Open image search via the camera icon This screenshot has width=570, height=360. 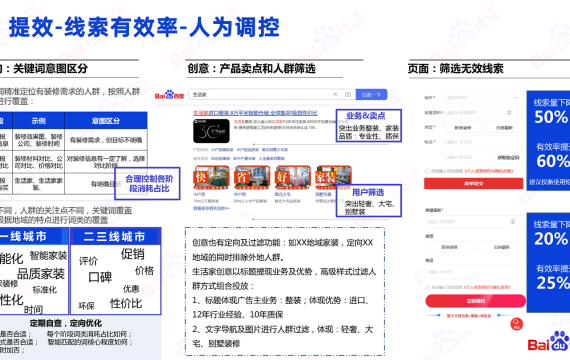pyautogui.click(x=348, y=94)
